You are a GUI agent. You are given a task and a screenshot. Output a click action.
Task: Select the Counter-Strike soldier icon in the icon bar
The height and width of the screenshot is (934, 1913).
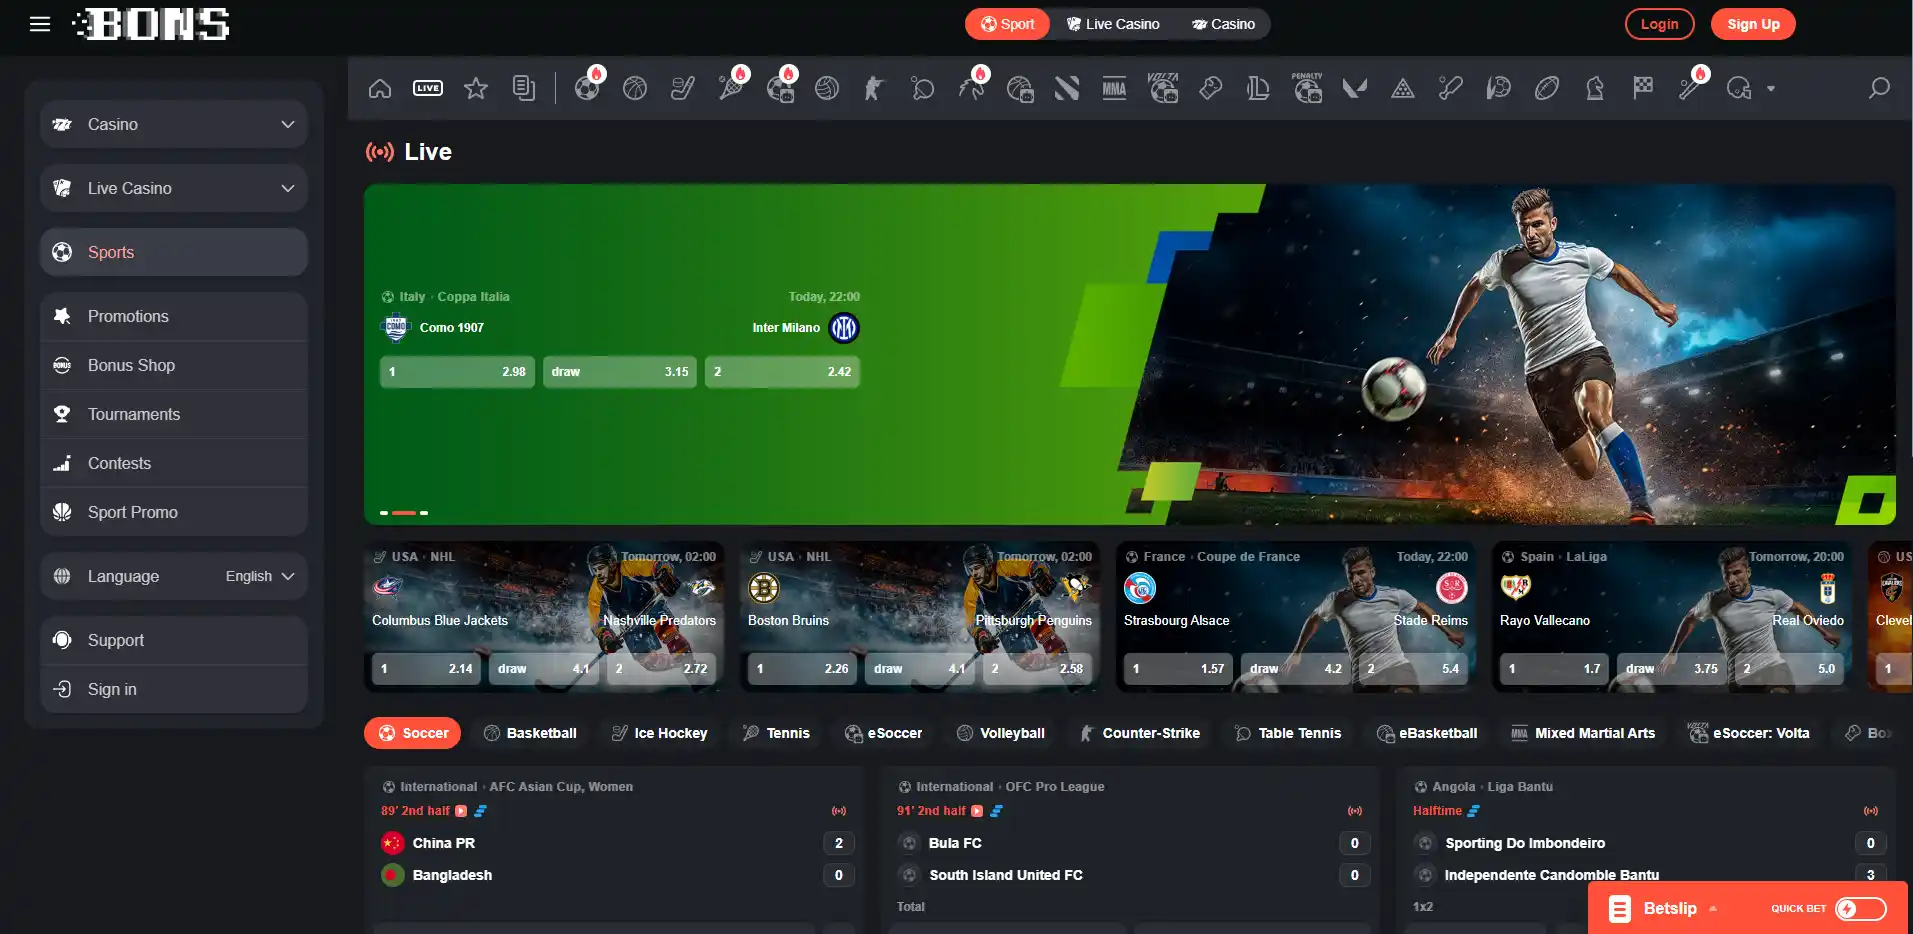click(x=874, y=88)
